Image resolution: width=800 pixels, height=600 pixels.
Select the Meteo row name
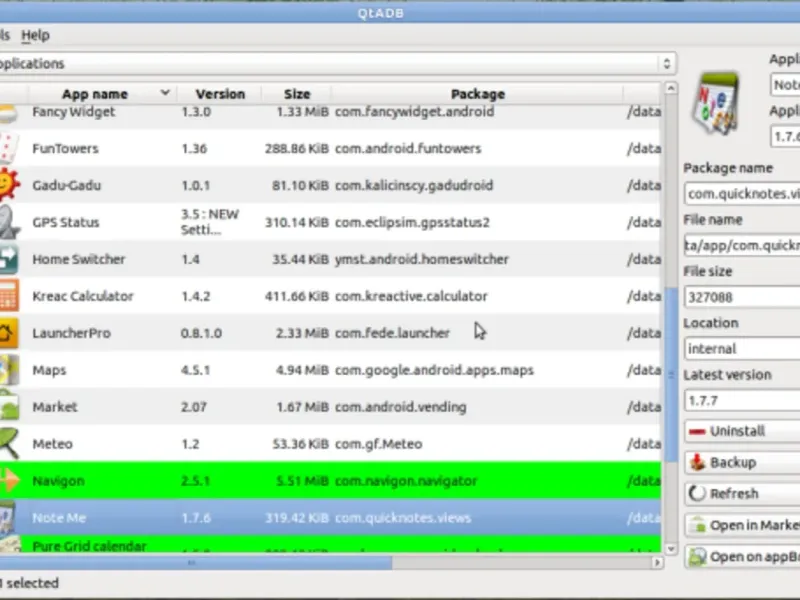tap(52, 444)
